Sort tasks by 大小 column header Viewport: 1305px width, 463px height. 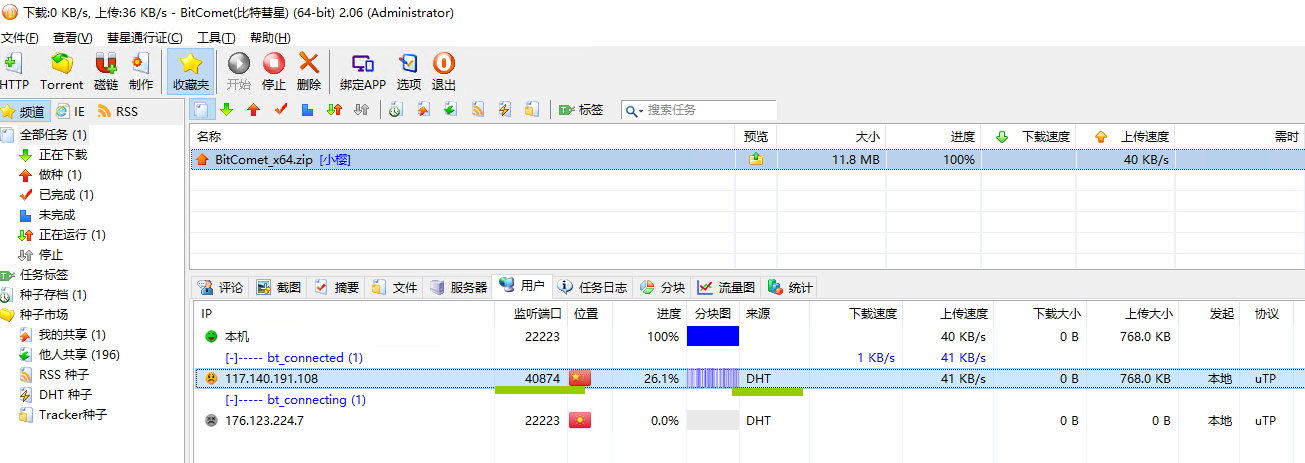pyautogui.click(x=831, y=137)
